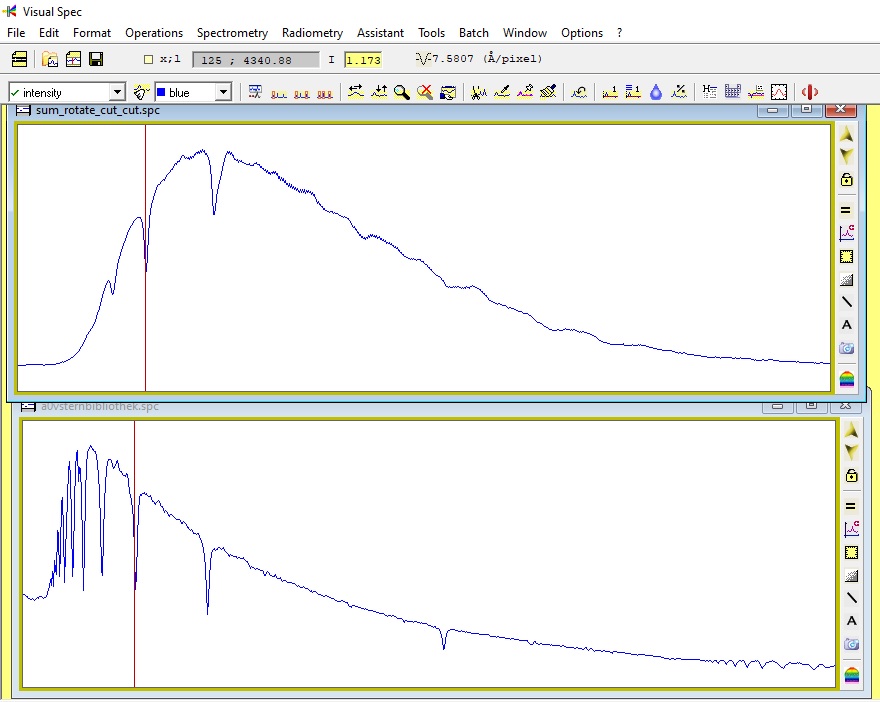880x702 pixels.
Task: Click the three-marker red-line calibration icon
Action: [324, 93]
